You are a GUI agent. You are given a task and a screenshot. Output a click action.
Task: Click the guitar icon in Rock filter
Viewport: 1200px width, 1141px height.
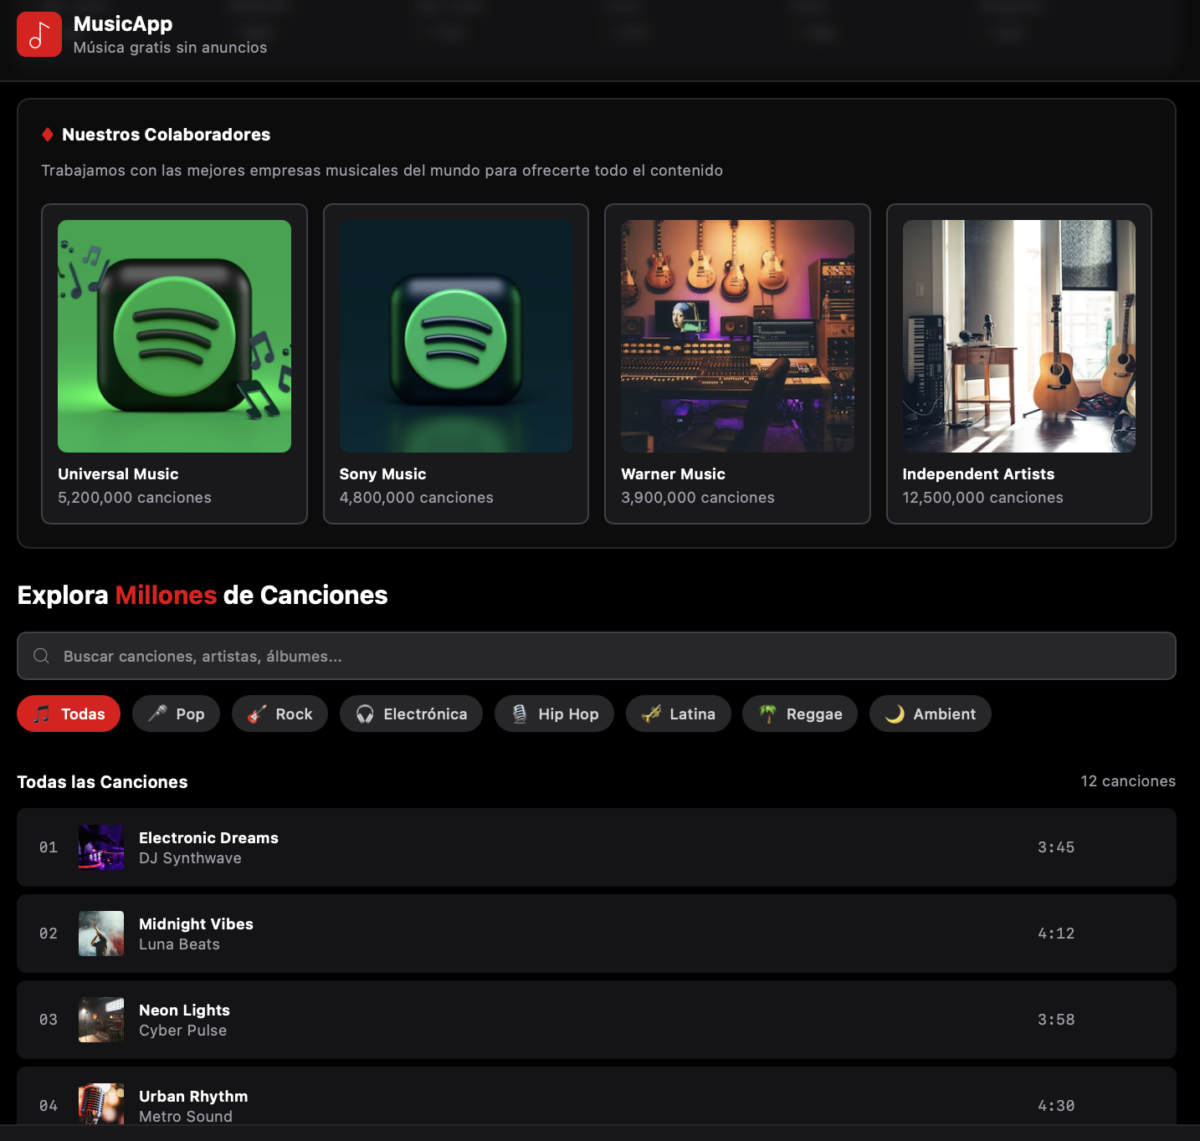[257, 714]
